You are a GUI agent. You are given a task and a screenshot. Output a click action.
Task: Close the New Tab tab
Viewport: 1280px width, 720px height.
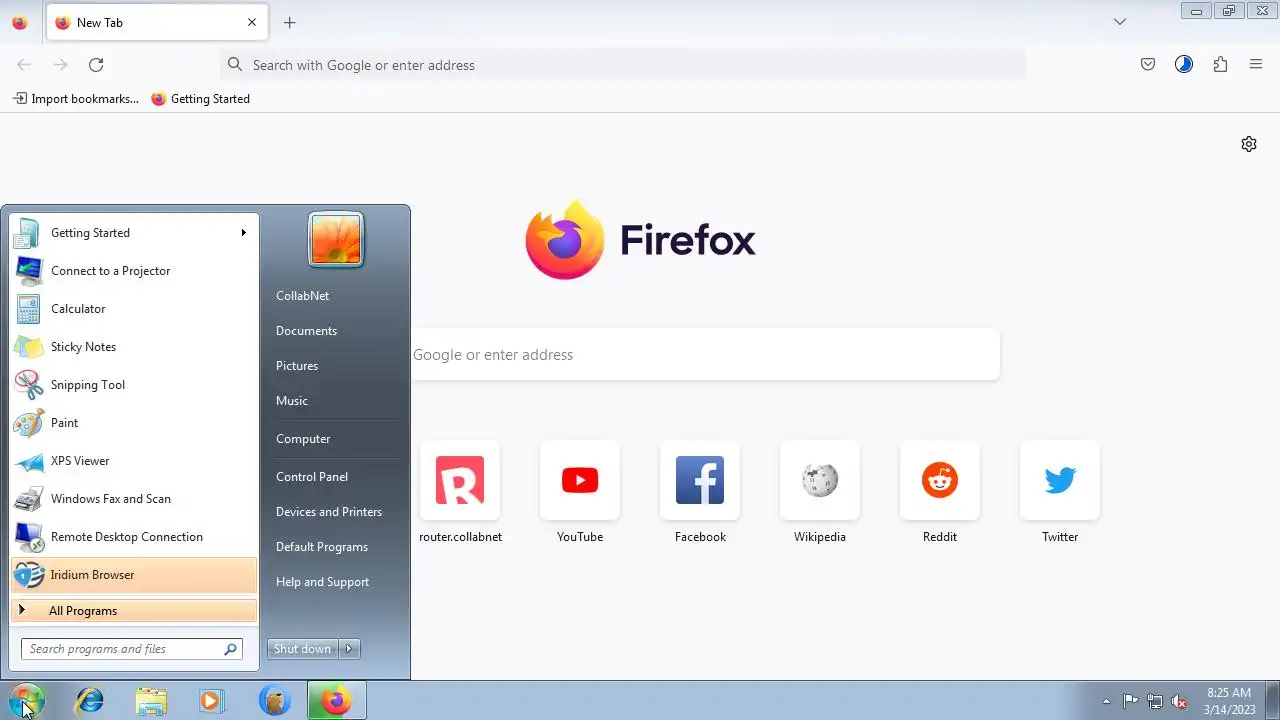[252, 23]
